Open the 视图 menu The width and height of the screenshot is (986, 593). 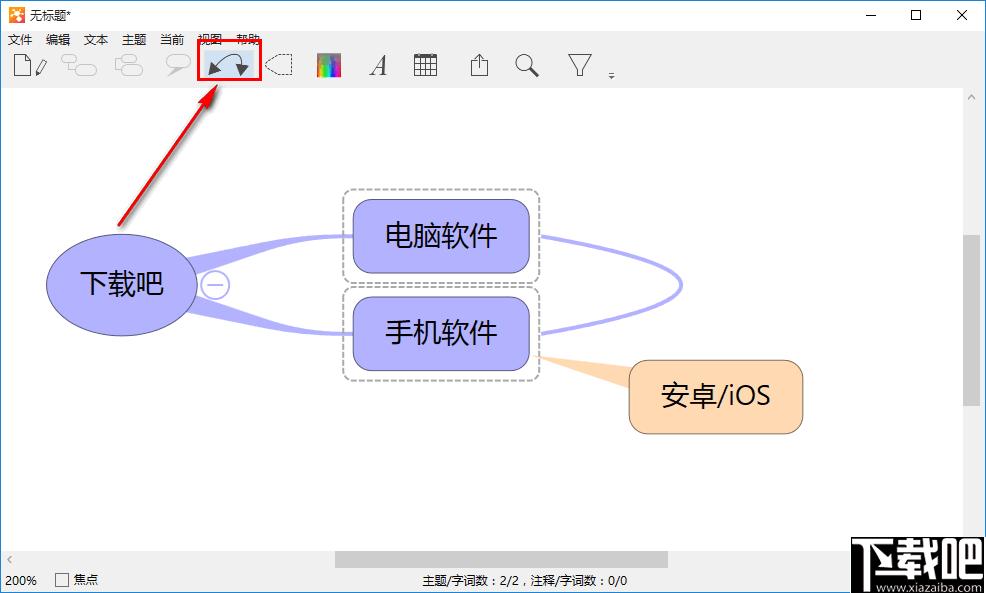(209, 40)
